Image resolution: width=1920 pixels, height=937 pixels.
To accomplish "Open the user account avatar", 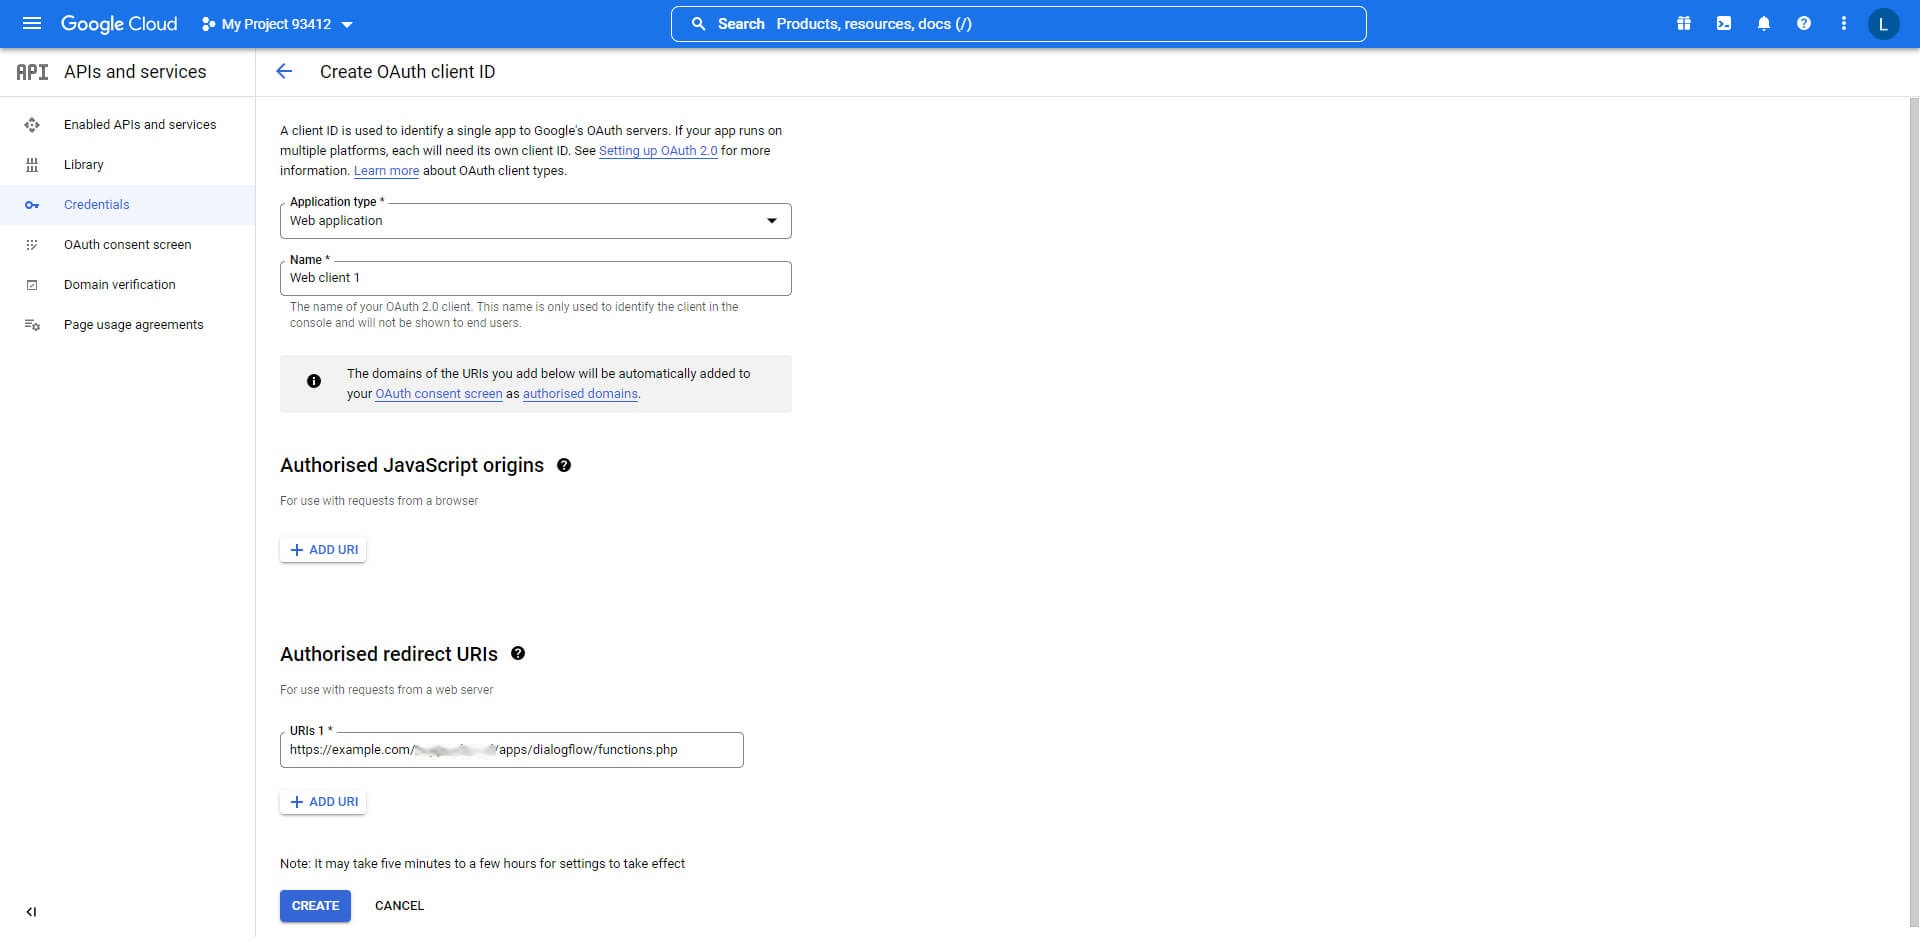I will pos(1884,23).
